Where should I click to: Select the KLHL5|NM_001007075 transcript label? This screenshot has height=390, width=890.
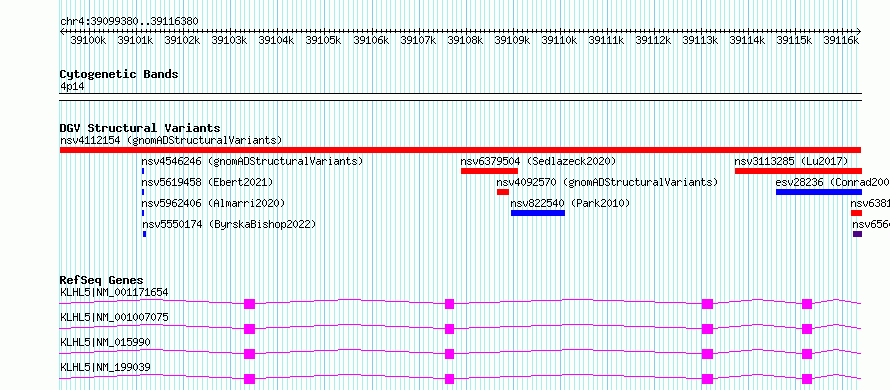(x=114, y=317)
